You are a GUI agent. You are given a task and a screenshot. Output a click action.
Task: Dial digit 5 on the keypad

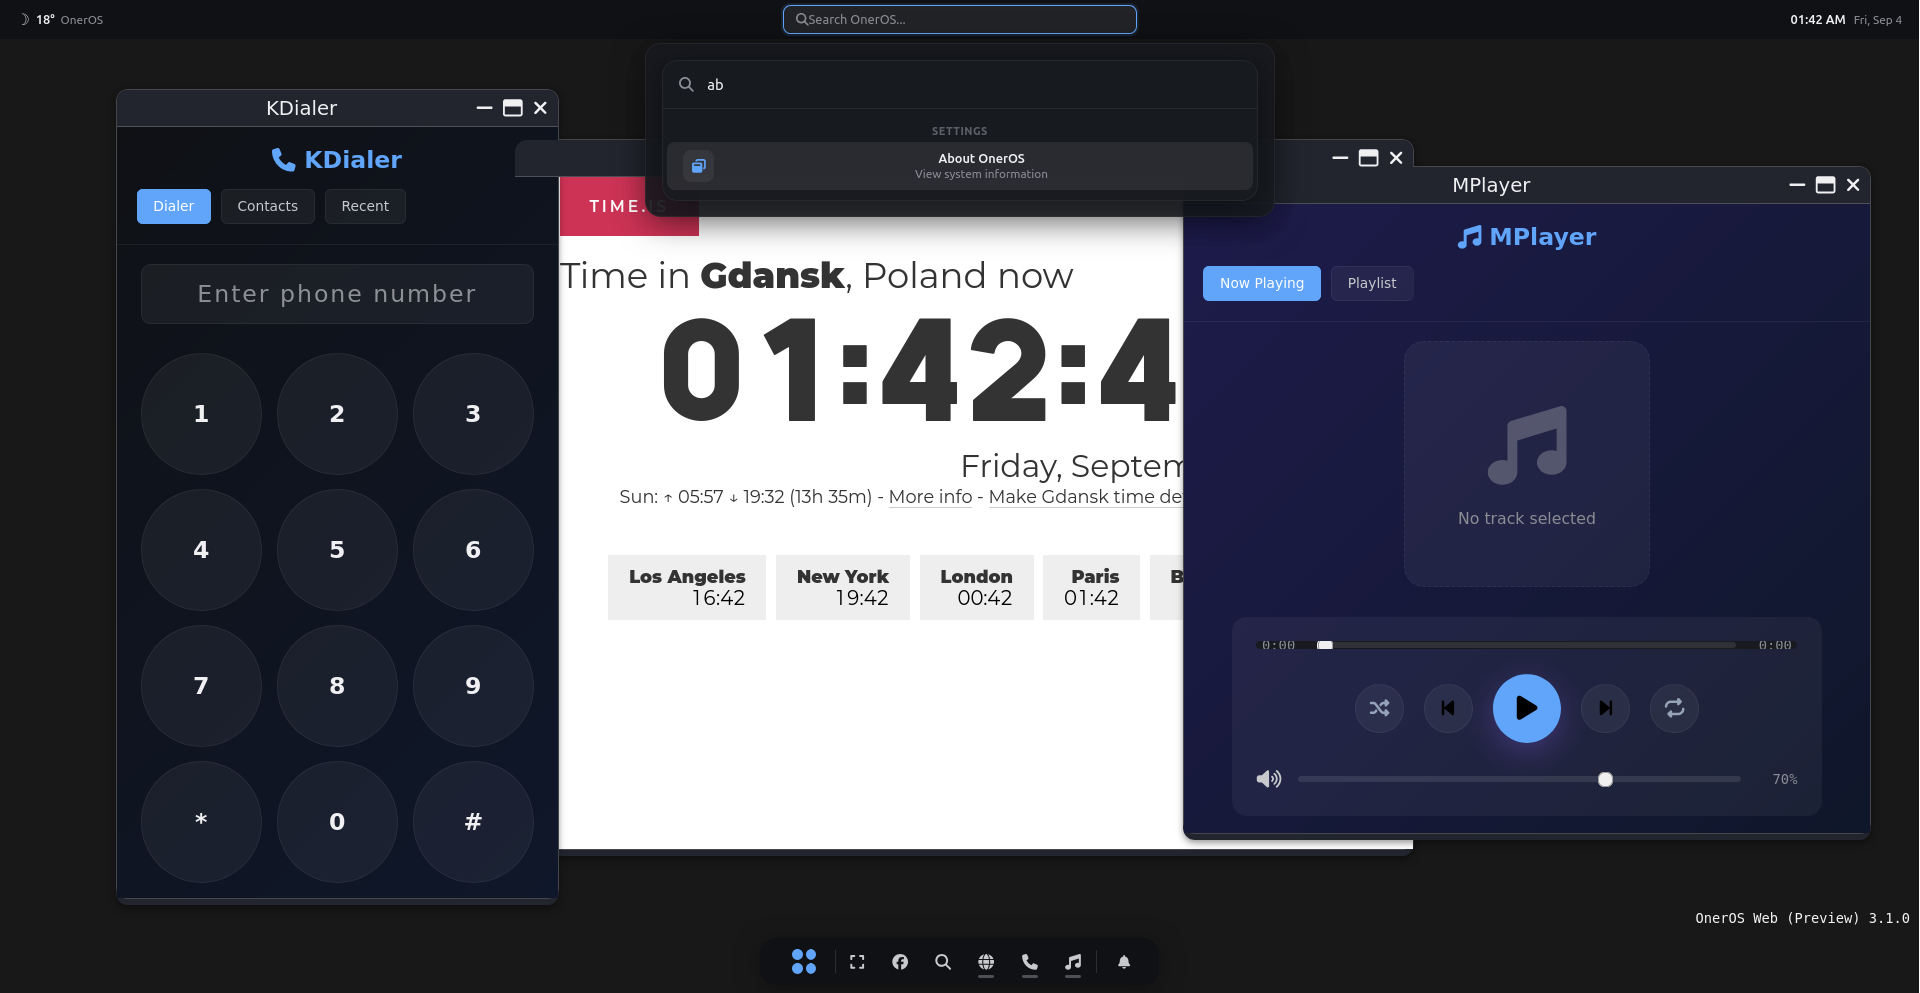pos(337,550)
